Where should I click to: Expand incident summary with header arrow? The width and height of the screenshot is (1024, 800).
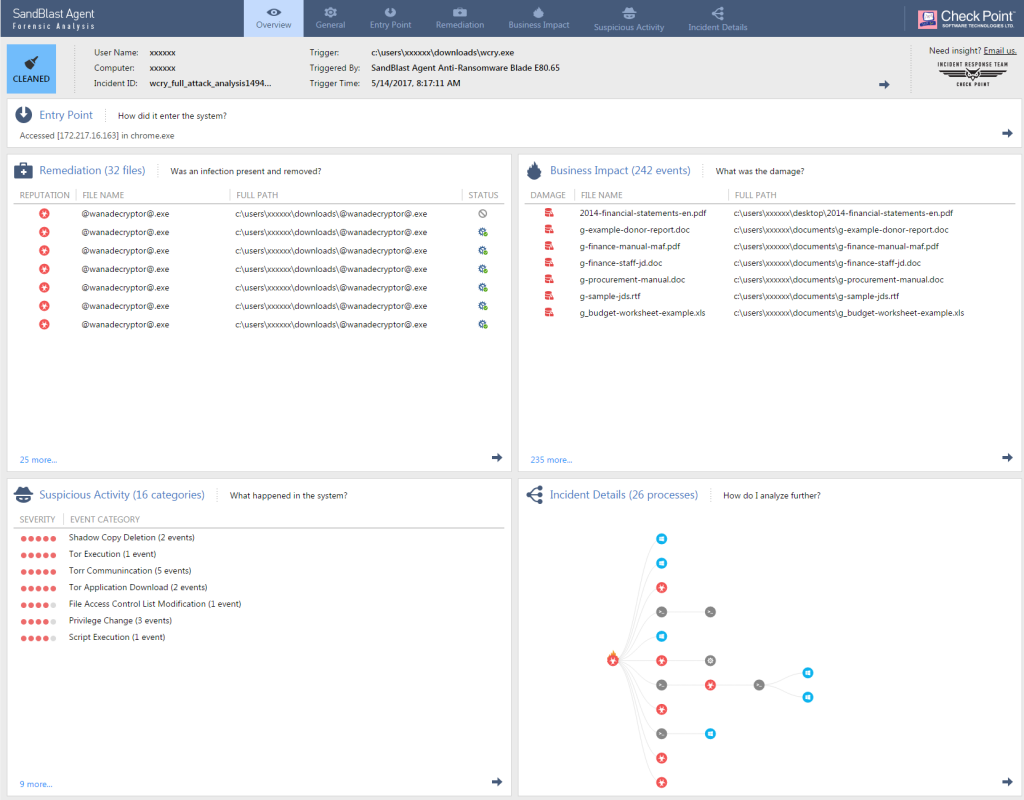click(884, 84)
